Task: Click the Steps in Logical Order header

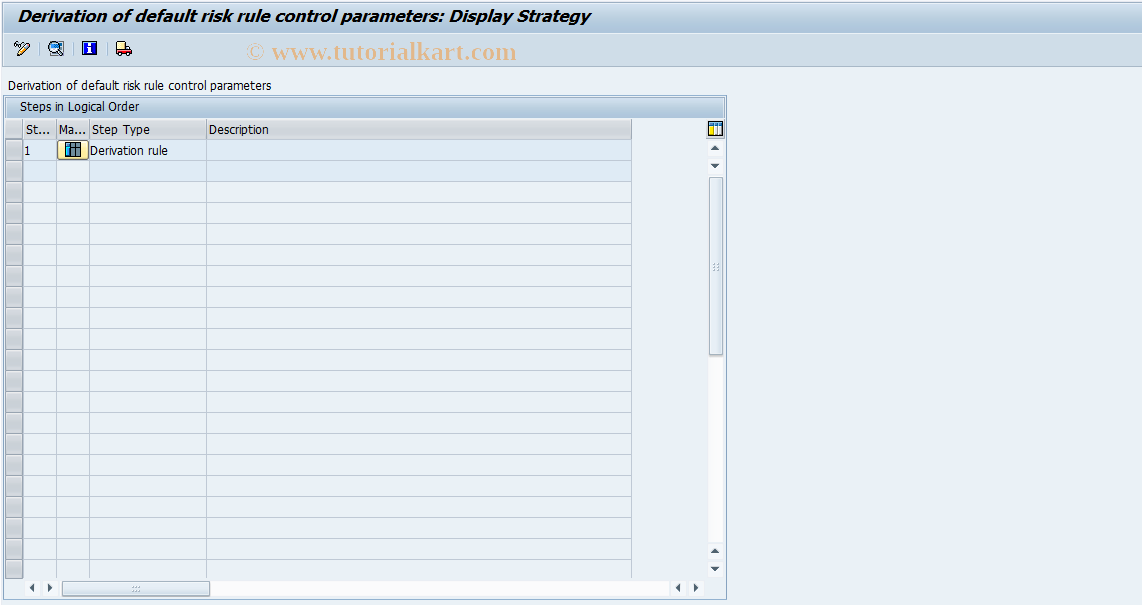Action: 79,107
